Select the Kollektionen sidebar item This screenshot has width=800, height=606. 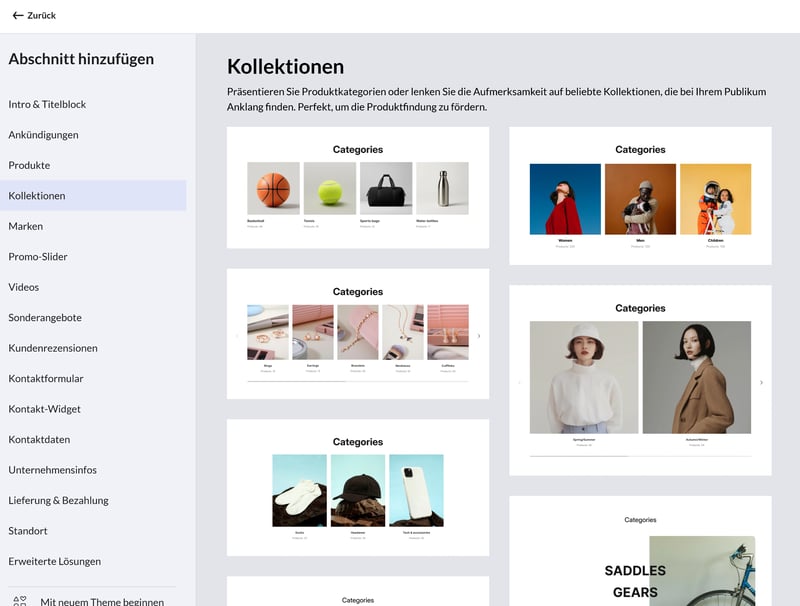pyautogui.click(x=37, y=196)
